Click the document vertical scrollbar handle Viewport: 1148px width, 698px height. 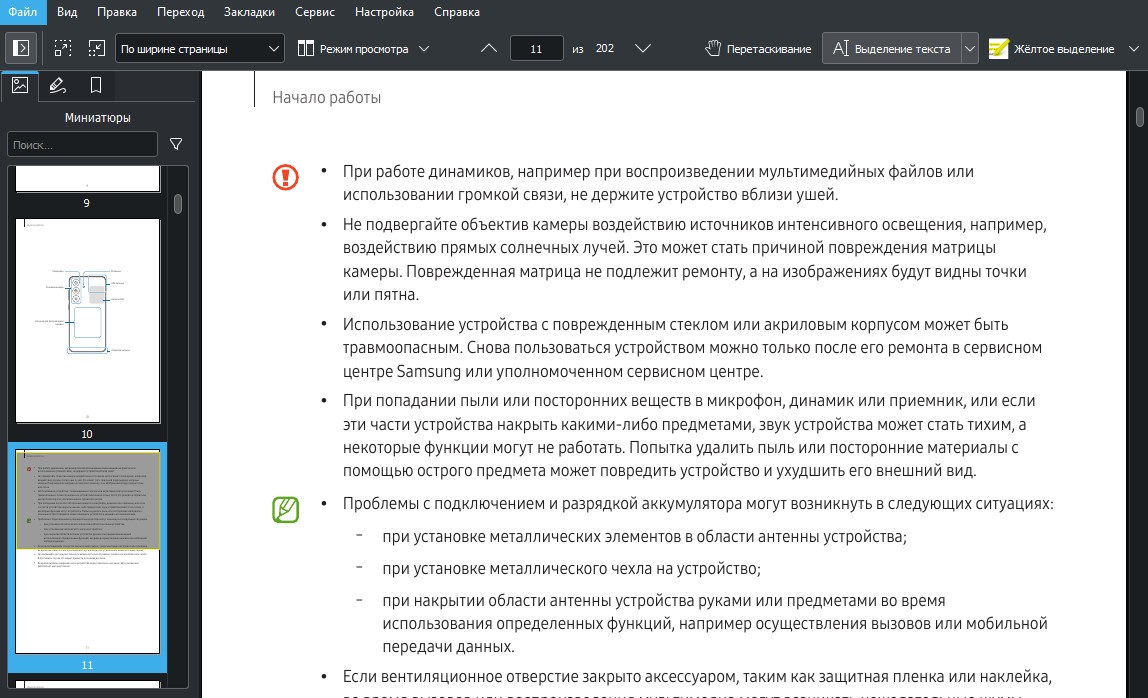click(1140, 117)
